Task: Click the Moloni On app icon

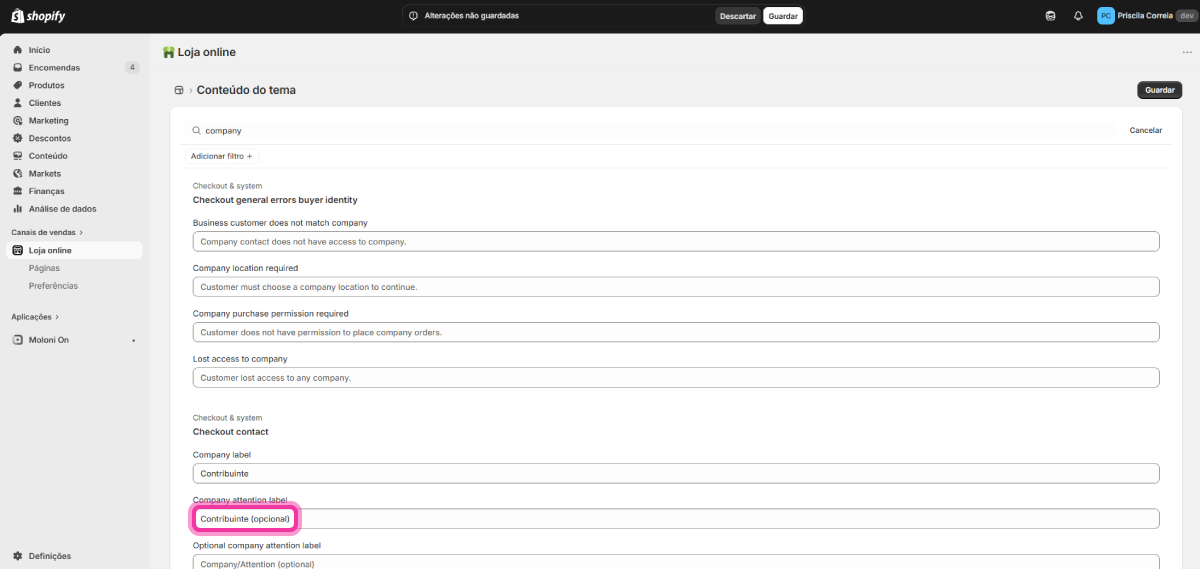Action: [18, 340]
